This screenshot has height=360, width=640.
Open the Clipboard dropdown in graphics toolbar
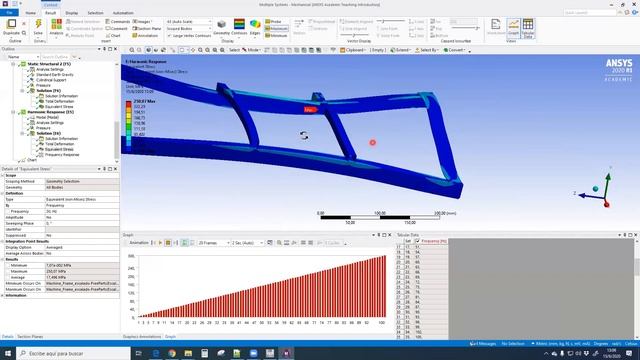[x=353, y=50]
